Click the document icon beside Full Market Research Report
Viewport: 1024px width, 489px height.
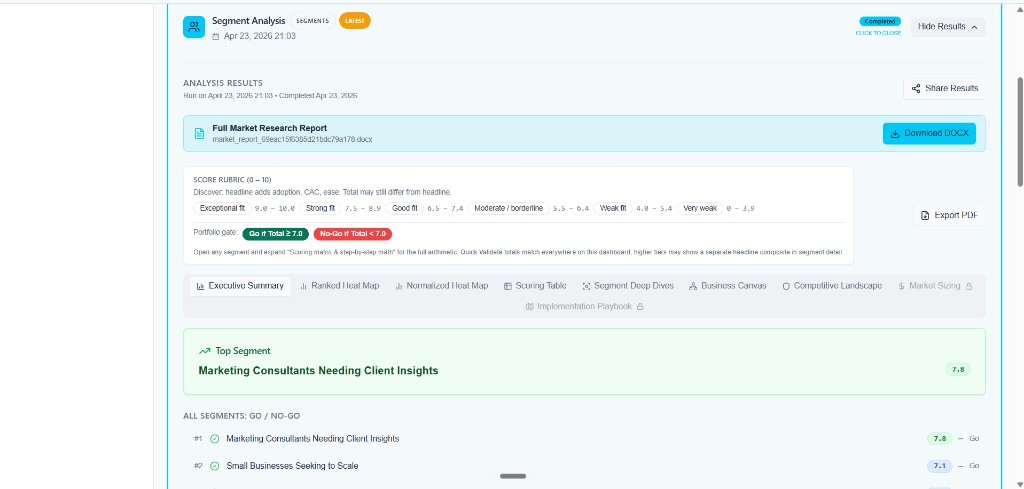pos(200,133)
